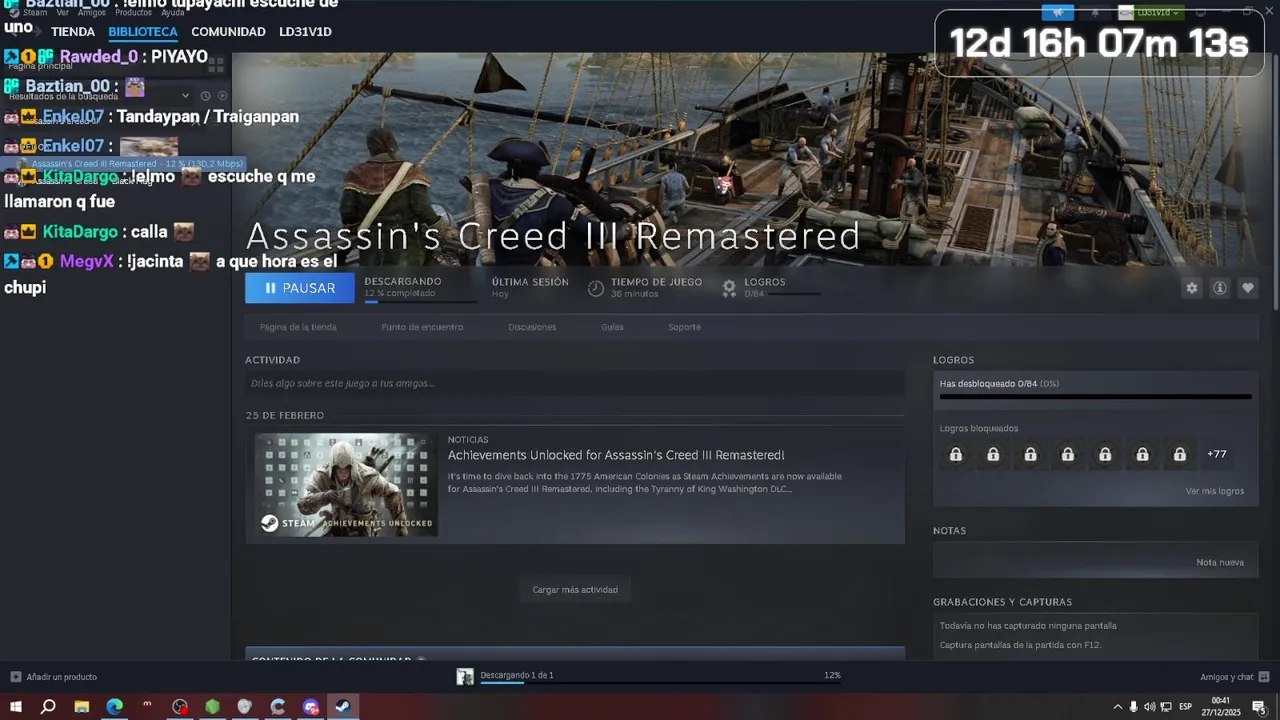Open Windows Start menu

click(x=16, y=707)
